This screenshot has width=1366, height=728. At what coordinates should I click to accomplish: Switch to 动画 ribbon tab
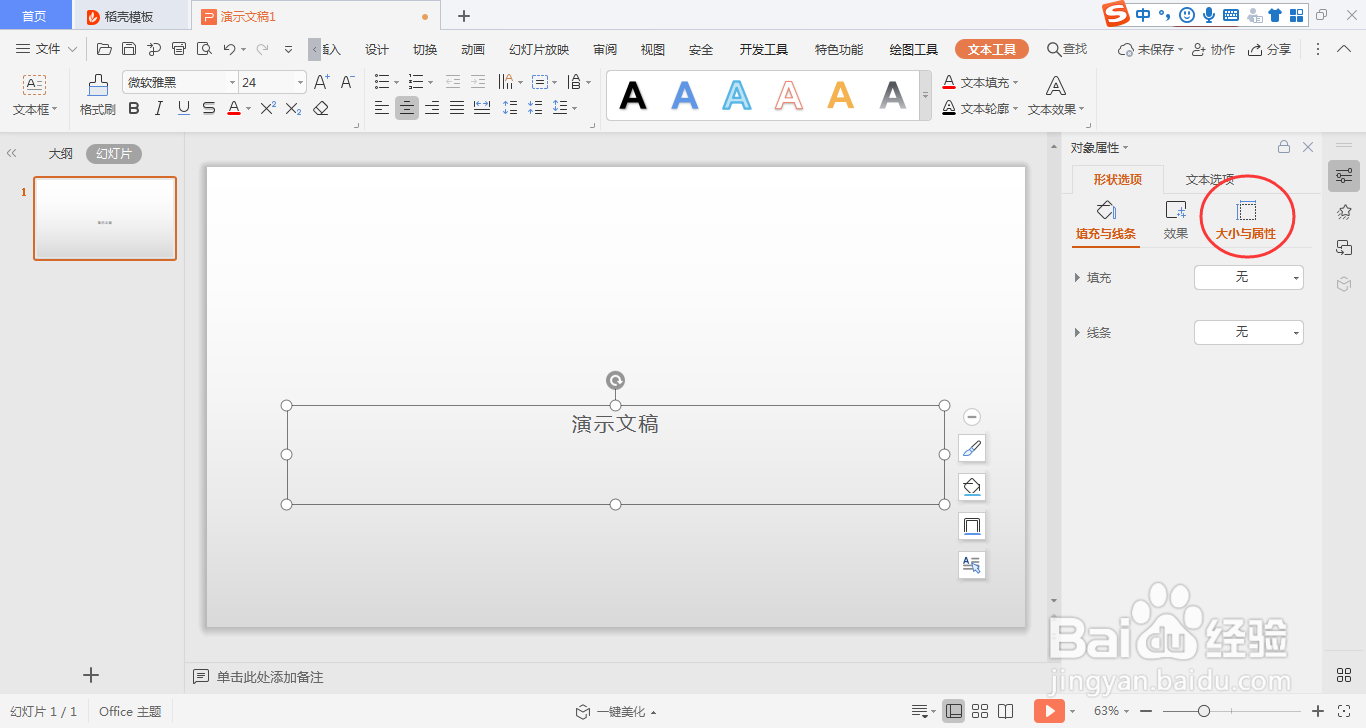(x=473, y=50)
